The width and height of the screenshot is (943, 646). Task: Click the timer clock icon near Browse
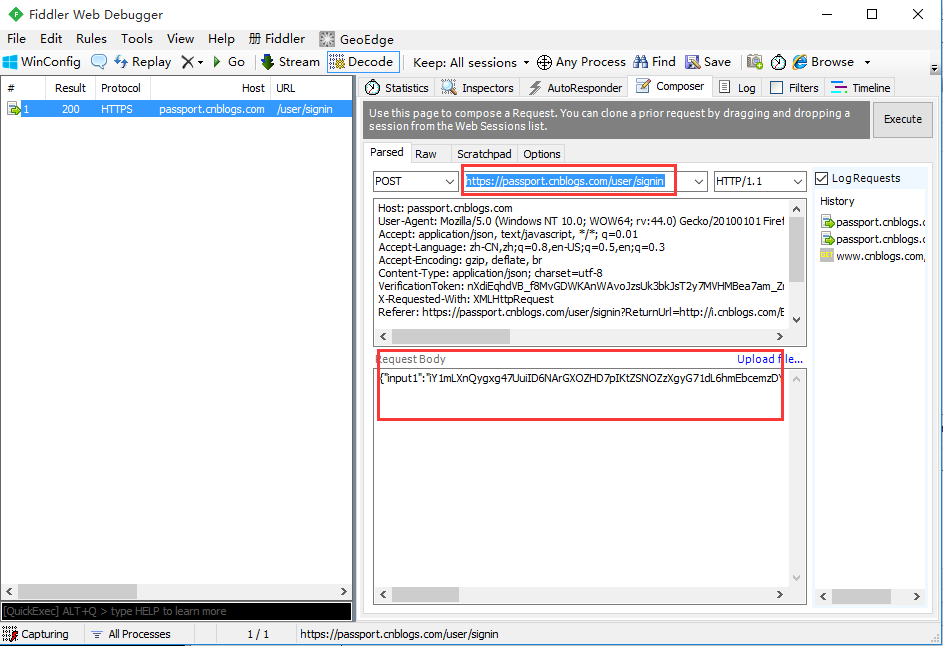[778, 61]
